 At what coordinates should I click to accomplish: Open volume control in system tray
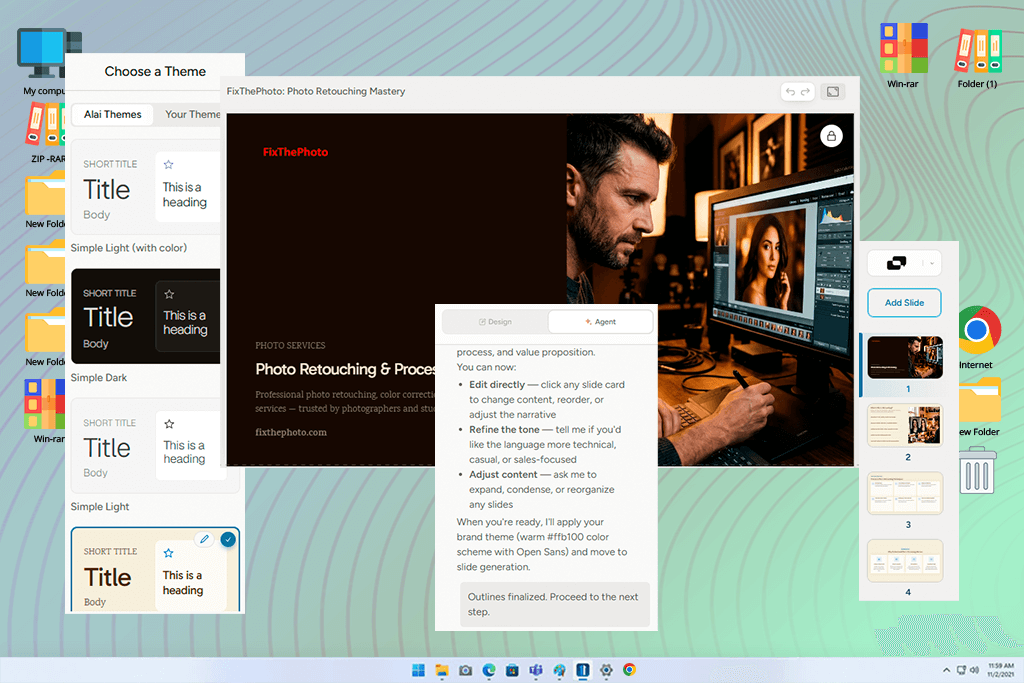tap(974, 670)
